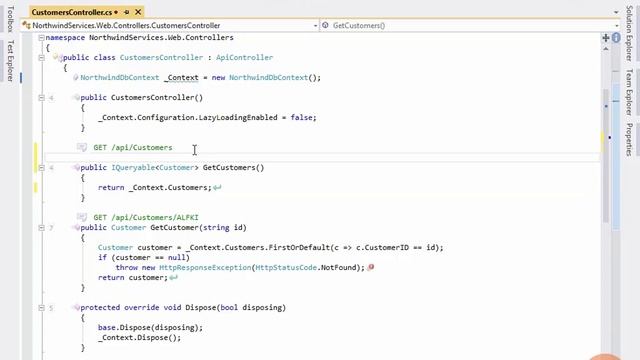Open the active documents list arrow
Image resolution: width=640 pixels, height=360 pixels.
tap(616, 12)
